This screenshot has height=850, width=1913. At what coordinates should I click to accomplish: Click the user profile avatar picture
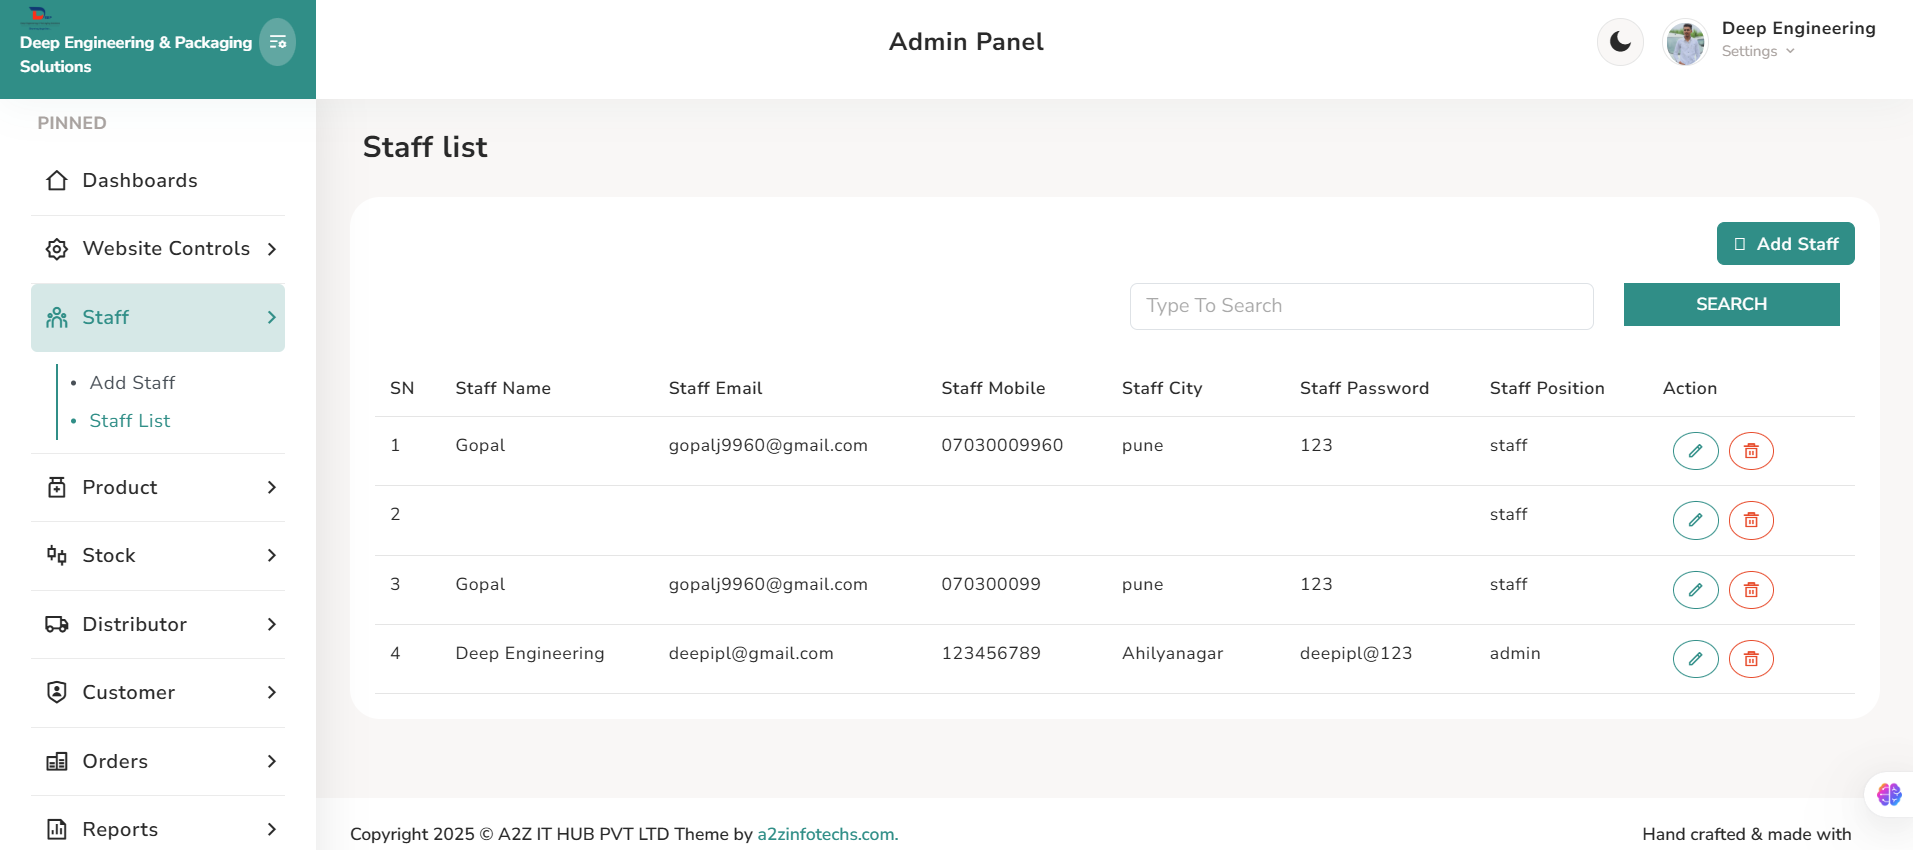pyautogui.click(x=1685, y=43)
